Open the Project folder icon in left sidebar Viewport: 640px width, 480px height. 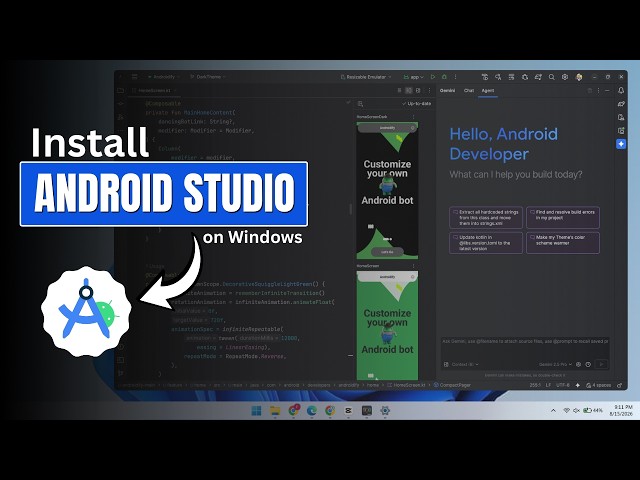point(121,91)
